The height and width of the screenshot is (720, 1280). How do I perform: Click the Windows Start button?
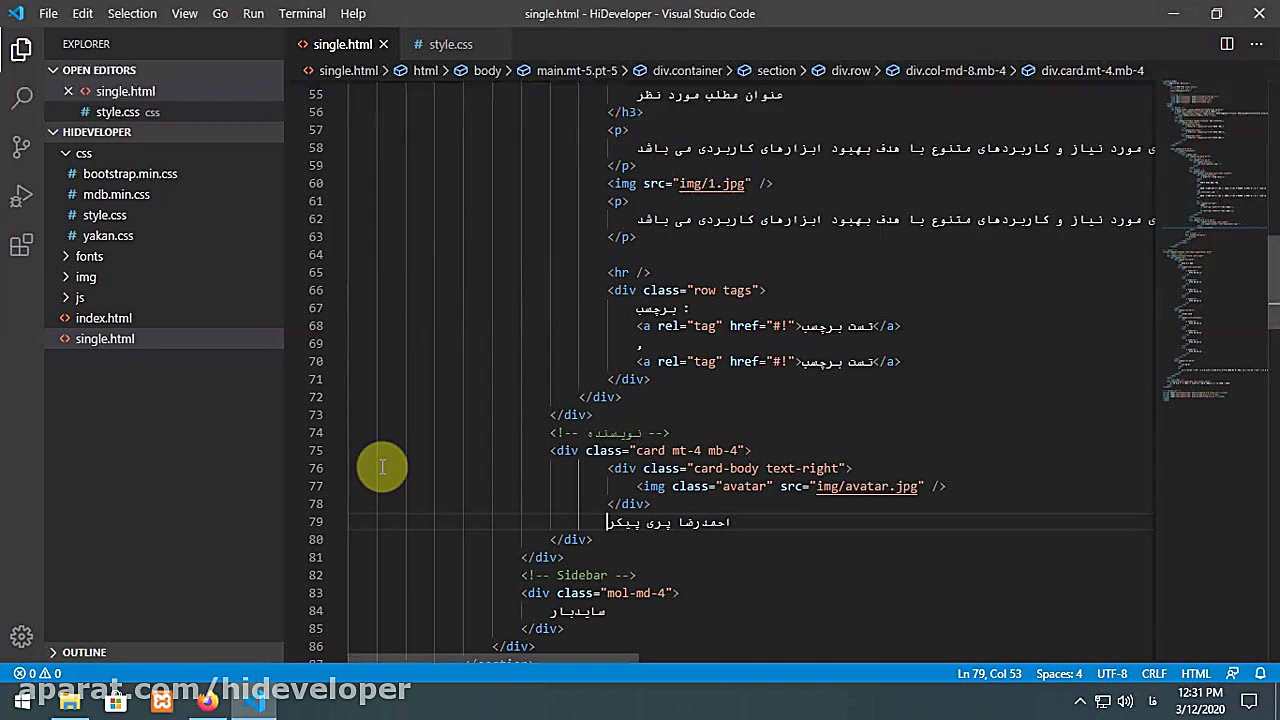click(21, 702)
